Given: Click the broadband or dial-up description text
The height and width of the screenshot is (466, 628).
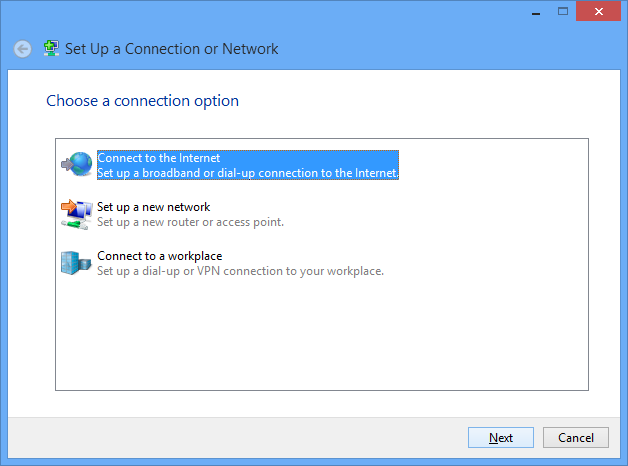Looking at the screenshot, I should click(x=248, y=173).
